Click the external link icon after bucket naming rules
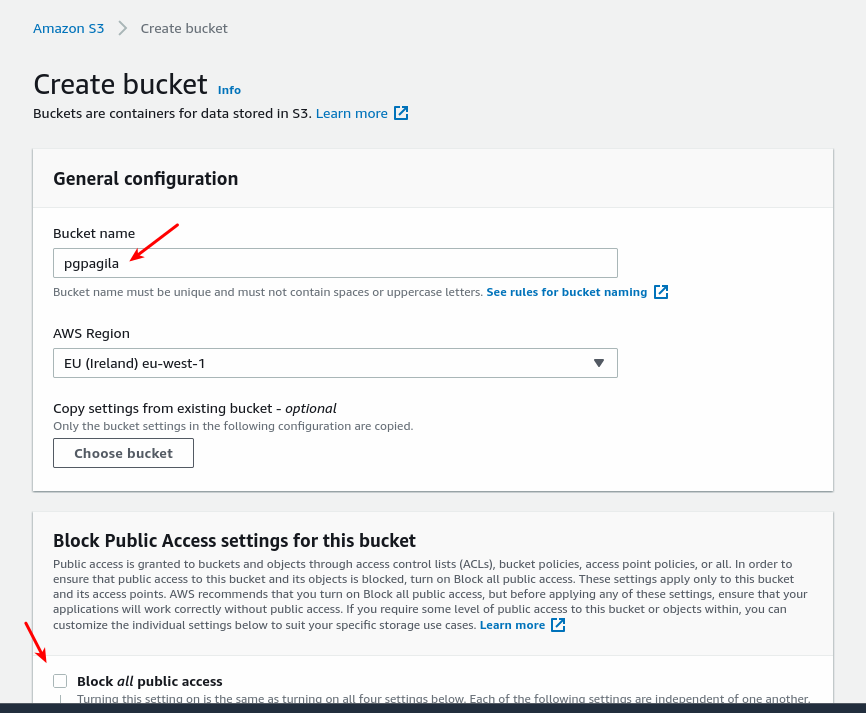Viewport: 866px width, 713px height. (x=660, y=291)
